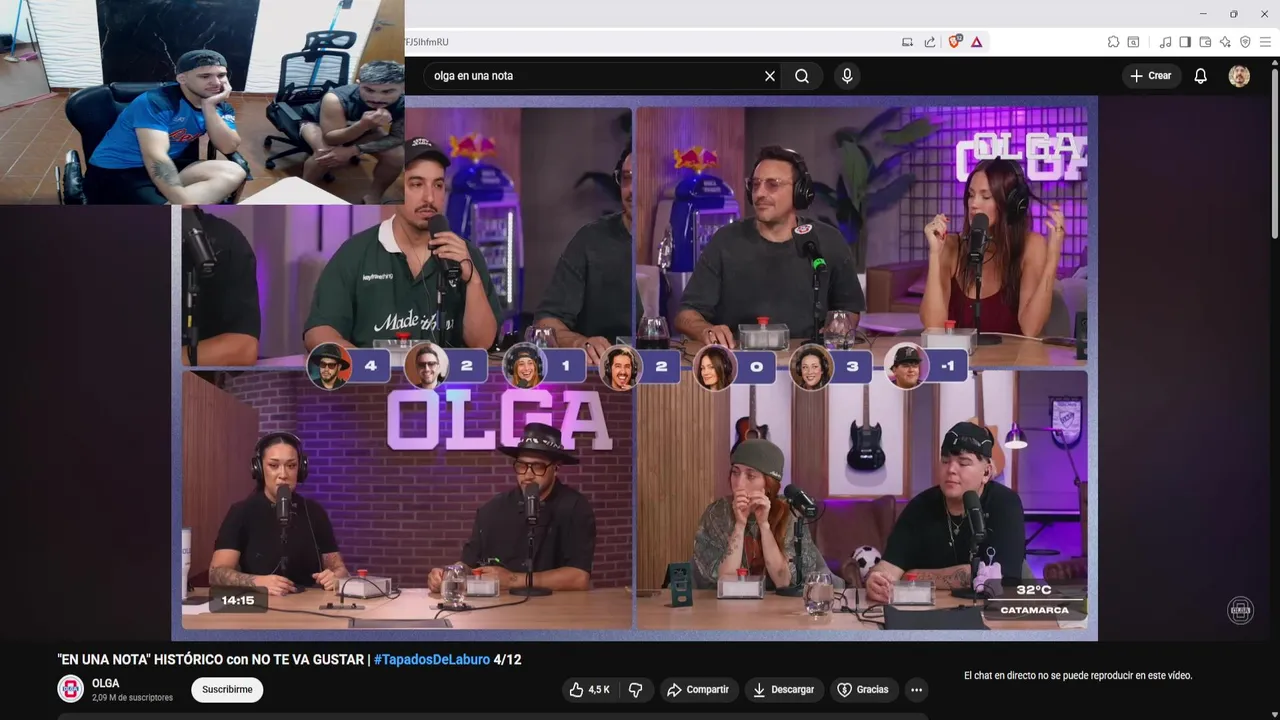Viewport: 1280px width, 720px height.
Task: Open the more actions three-dot menu
Action: pos(916,690)
